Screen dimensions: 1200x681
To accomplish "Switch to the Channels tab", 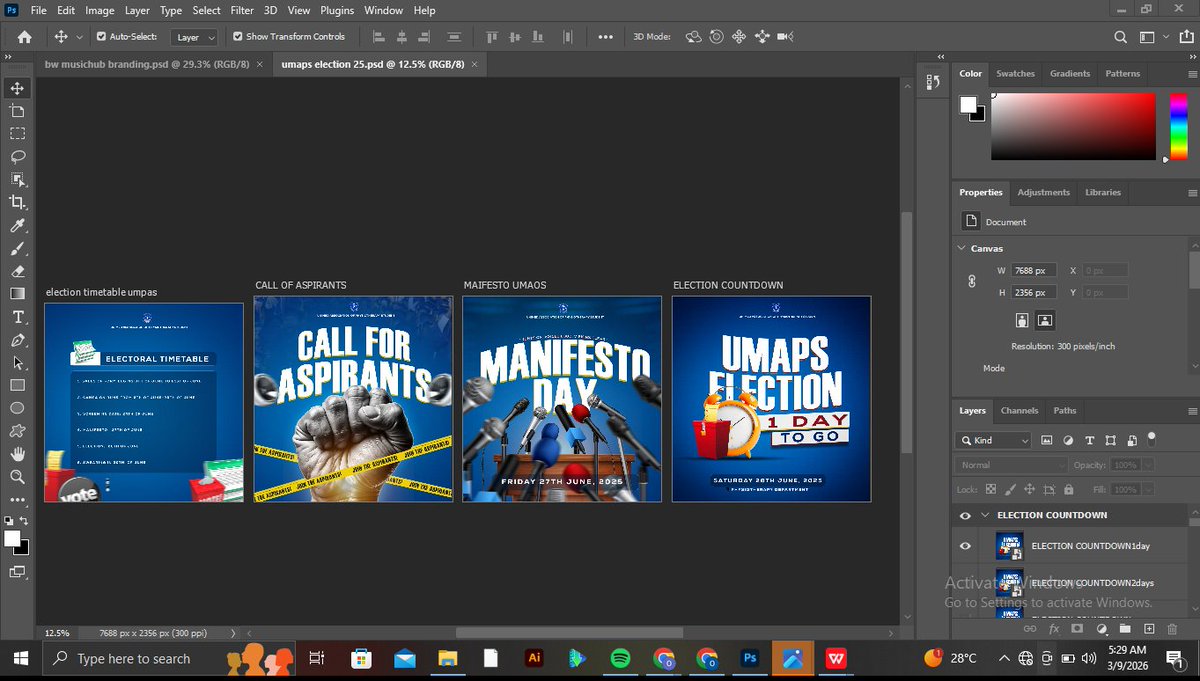I will [x=1019, y=410].
